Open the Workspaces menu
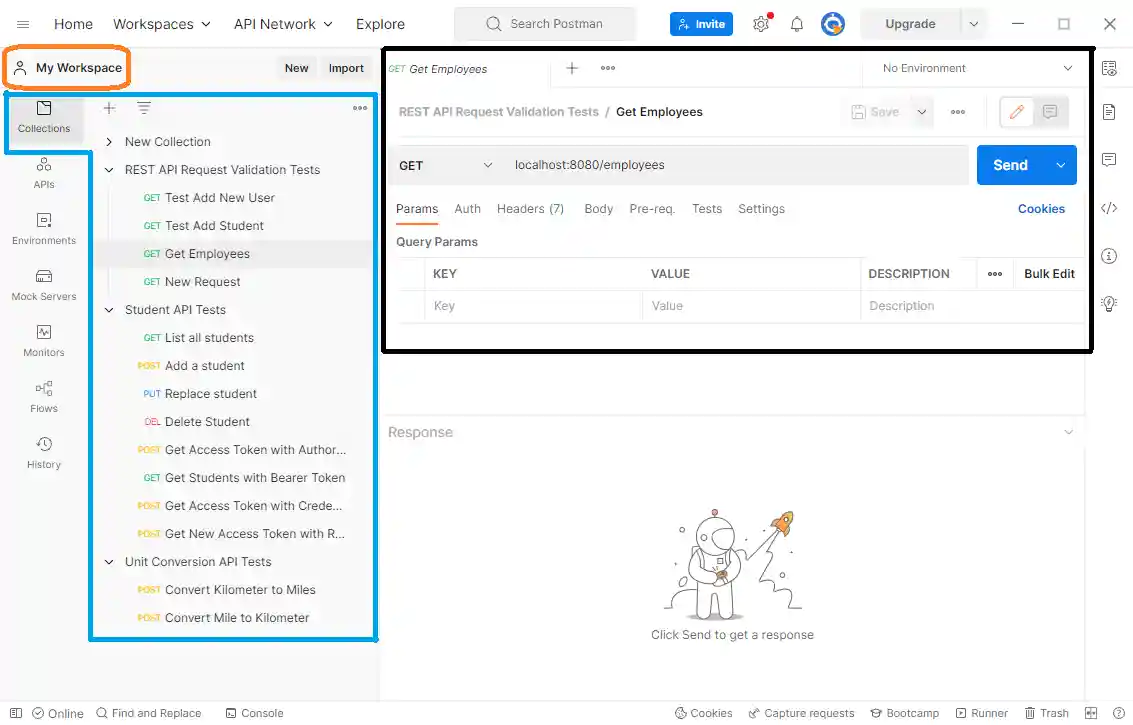 [x=161, y=24]
